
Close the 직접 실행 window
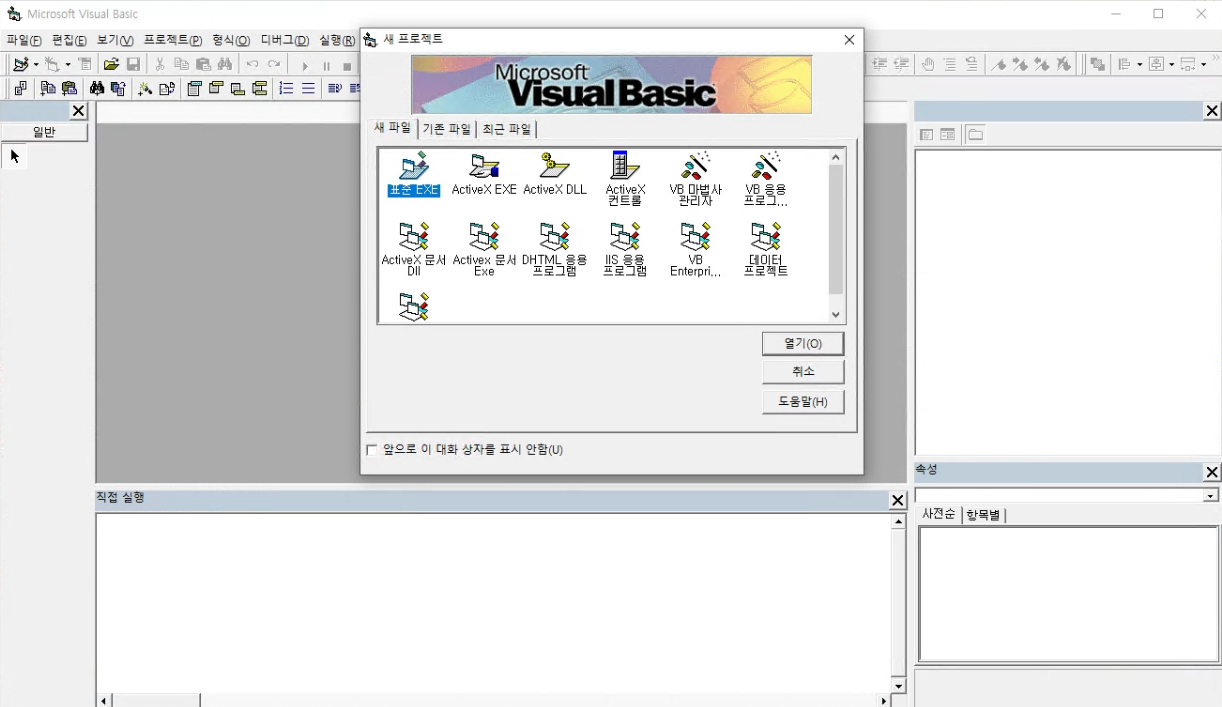[897, 500]
